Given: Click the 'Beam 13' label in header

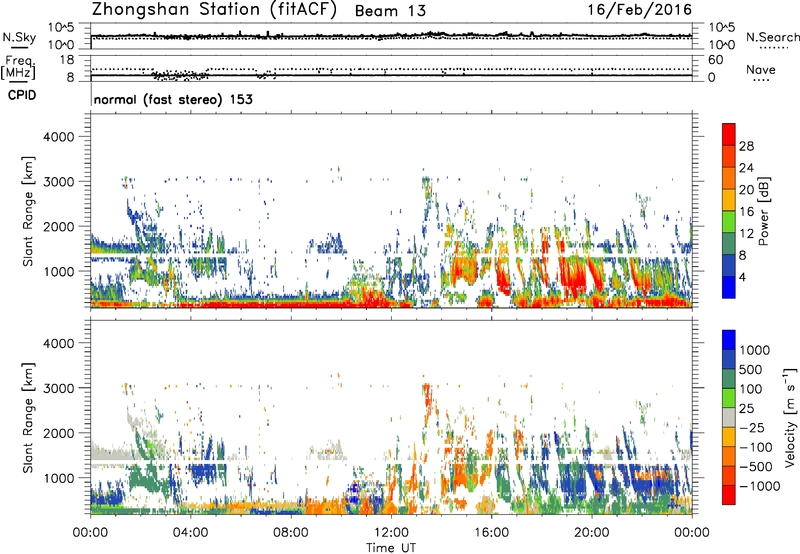Looking at the screenshot, I should pos(390,11).
